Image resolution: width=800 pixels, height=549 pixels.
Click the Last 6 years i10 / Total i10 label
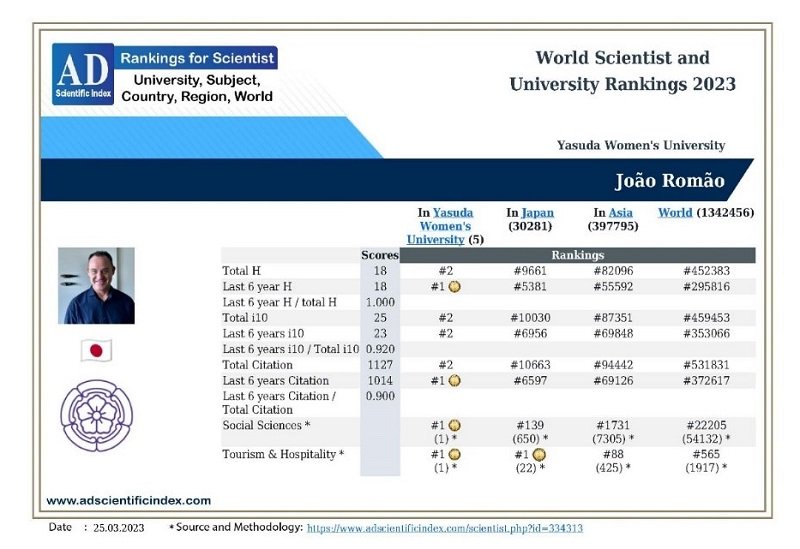[x=291, y=350]
